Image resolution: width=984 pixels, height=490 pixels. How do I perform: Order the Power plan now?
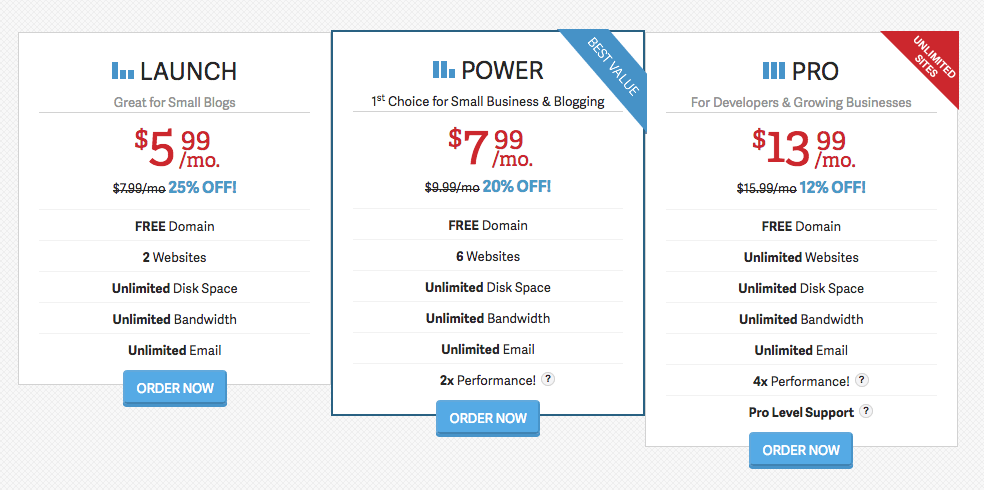point(488,418)
